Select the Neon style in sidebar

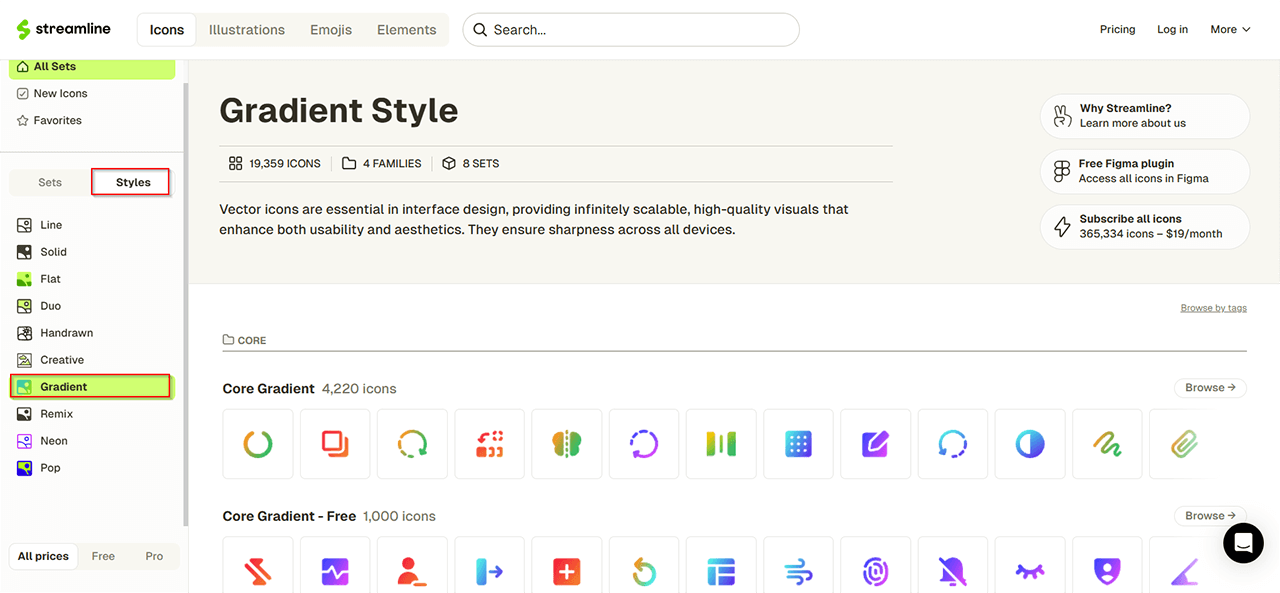[x=54, y=441]
